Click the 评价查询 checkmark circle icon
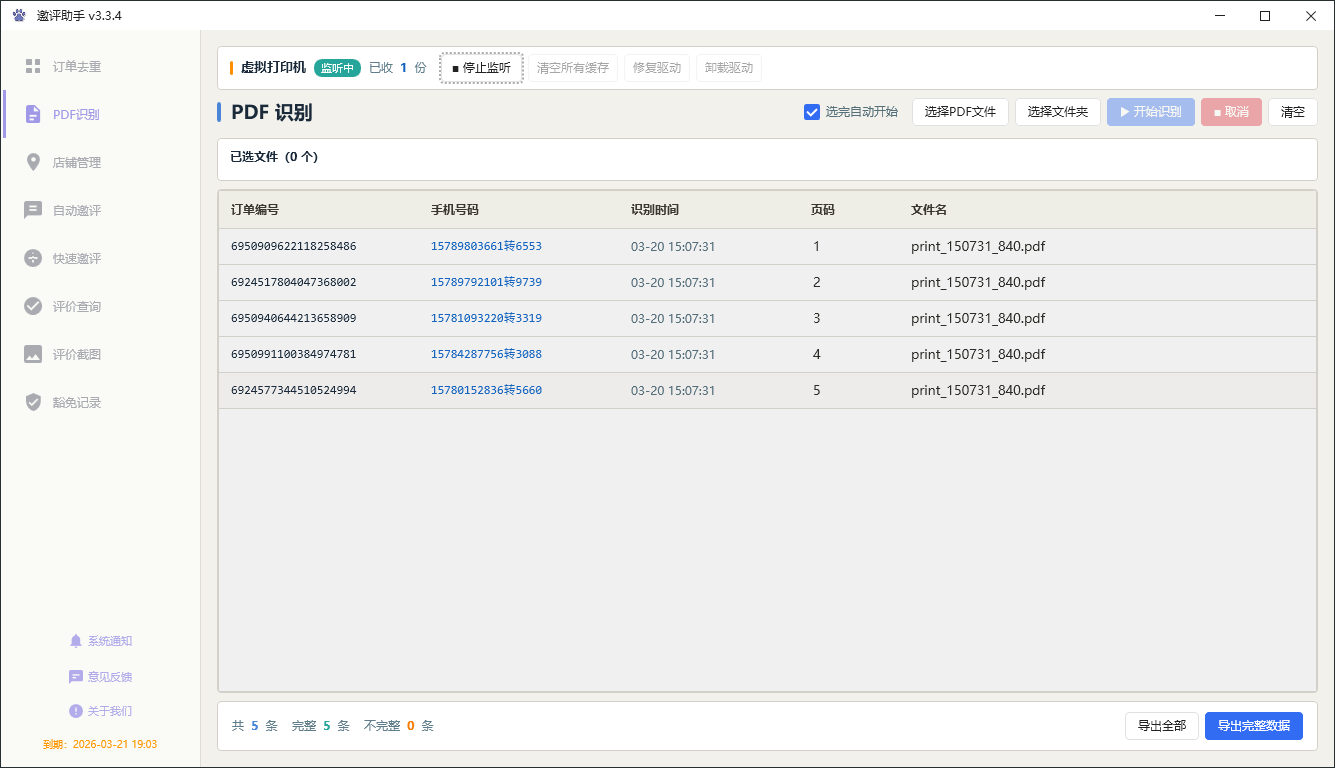Screen dimensions: 1335x768 click(33, 306)
